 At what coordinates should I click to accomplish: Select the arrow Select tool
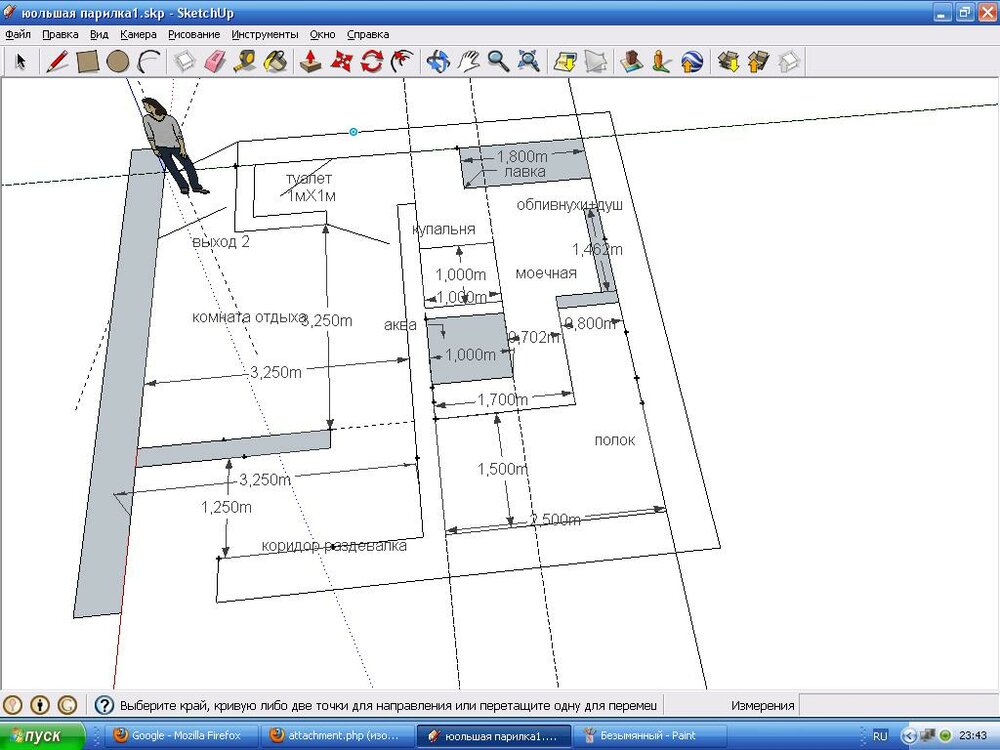(x=20, y=61)
